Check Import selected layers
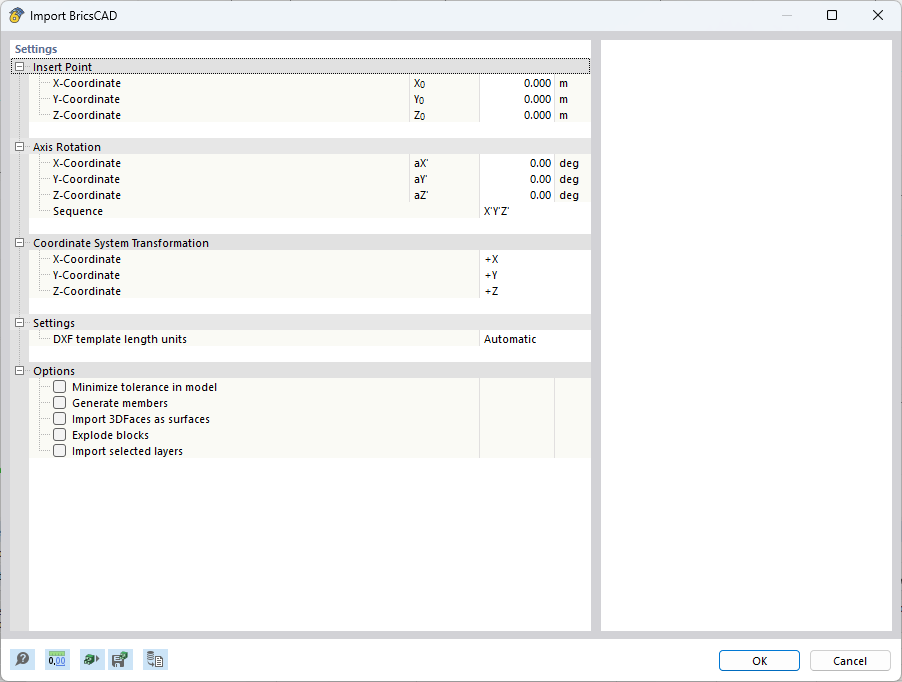The image size is (902, 682). [59, 451]
